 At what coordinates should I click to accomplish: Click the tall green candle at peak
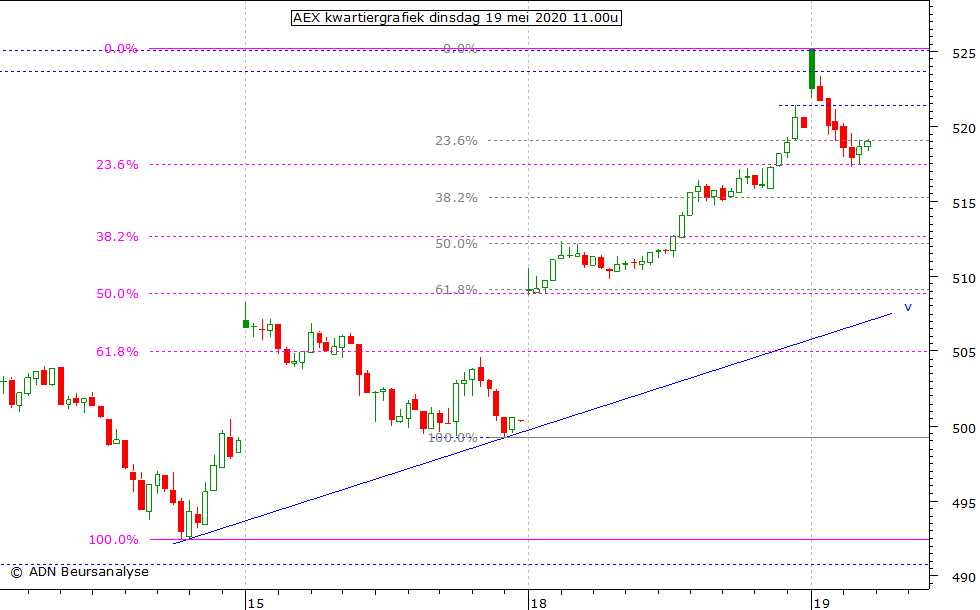pyautogui.click(x=812, y=68)
